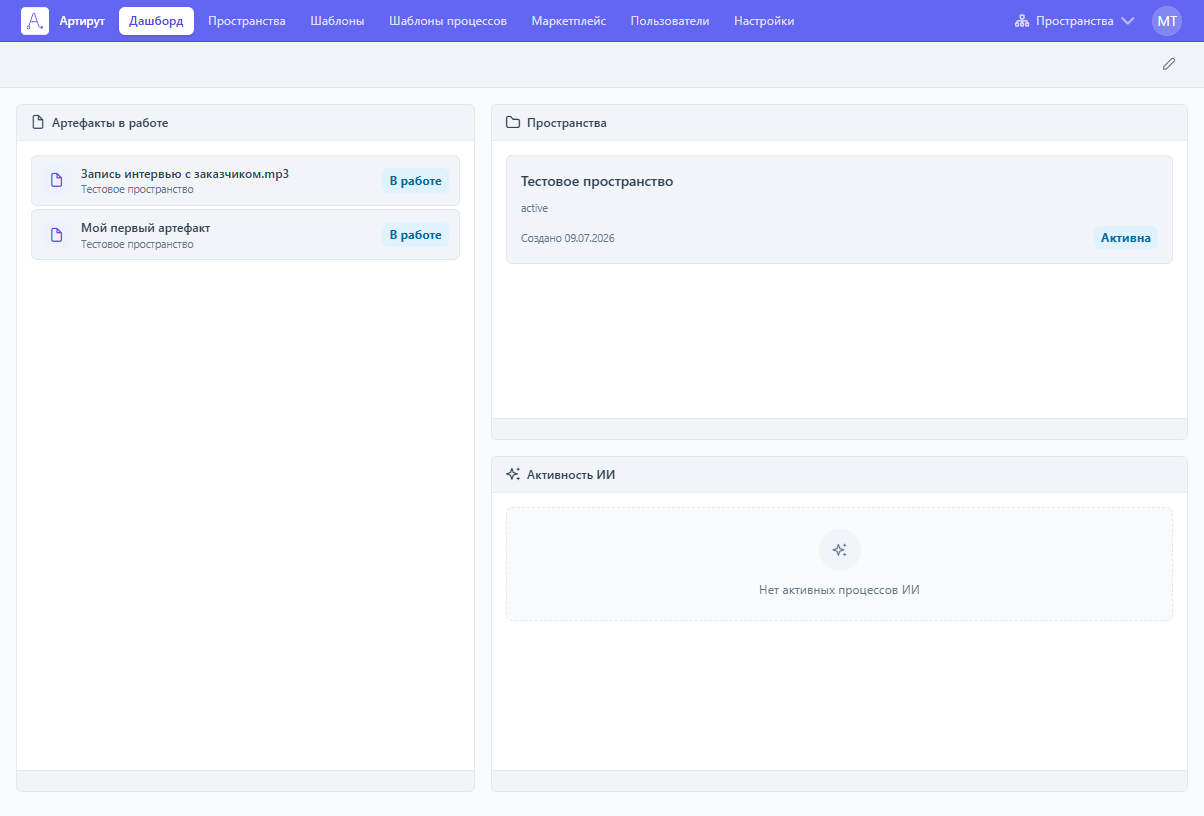
Task: Click the Создано 09.07.2026 text
Action: tap(568, 238)
